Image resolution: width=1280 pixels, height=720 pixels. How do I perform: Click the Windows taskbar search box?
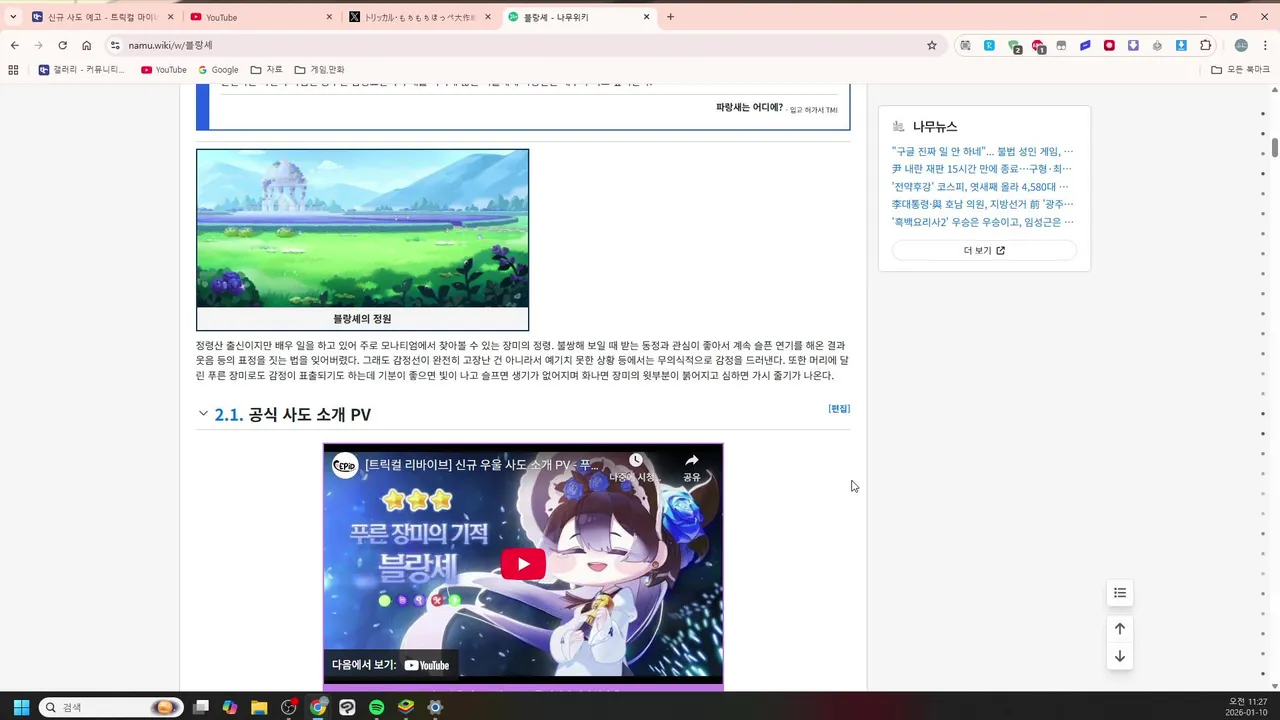click(110, 707)
